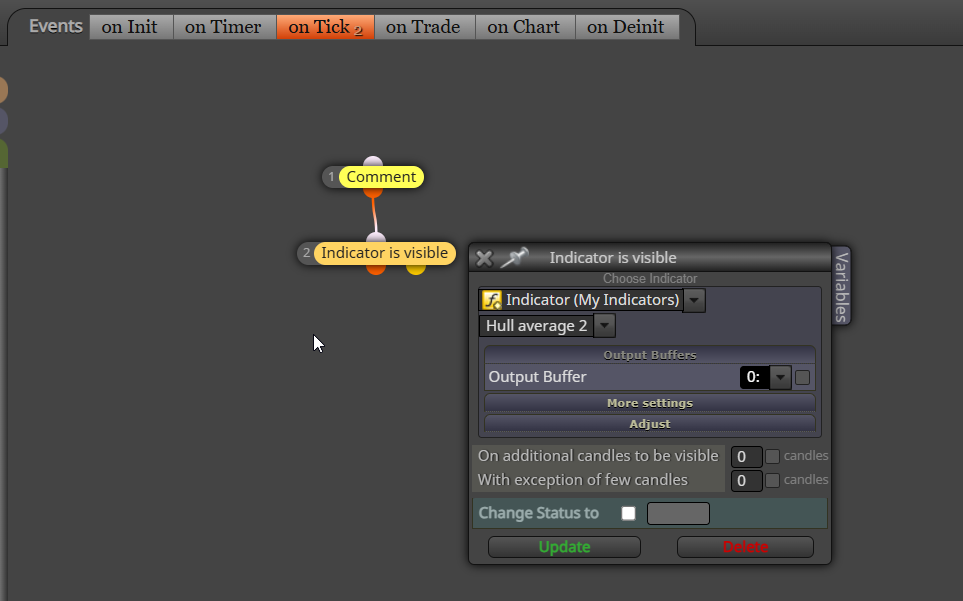Image resolution: width=963 pixels, height=601 pixels.
Task: Switch to the on Timer tab
Action: click(x=225, y=27)
